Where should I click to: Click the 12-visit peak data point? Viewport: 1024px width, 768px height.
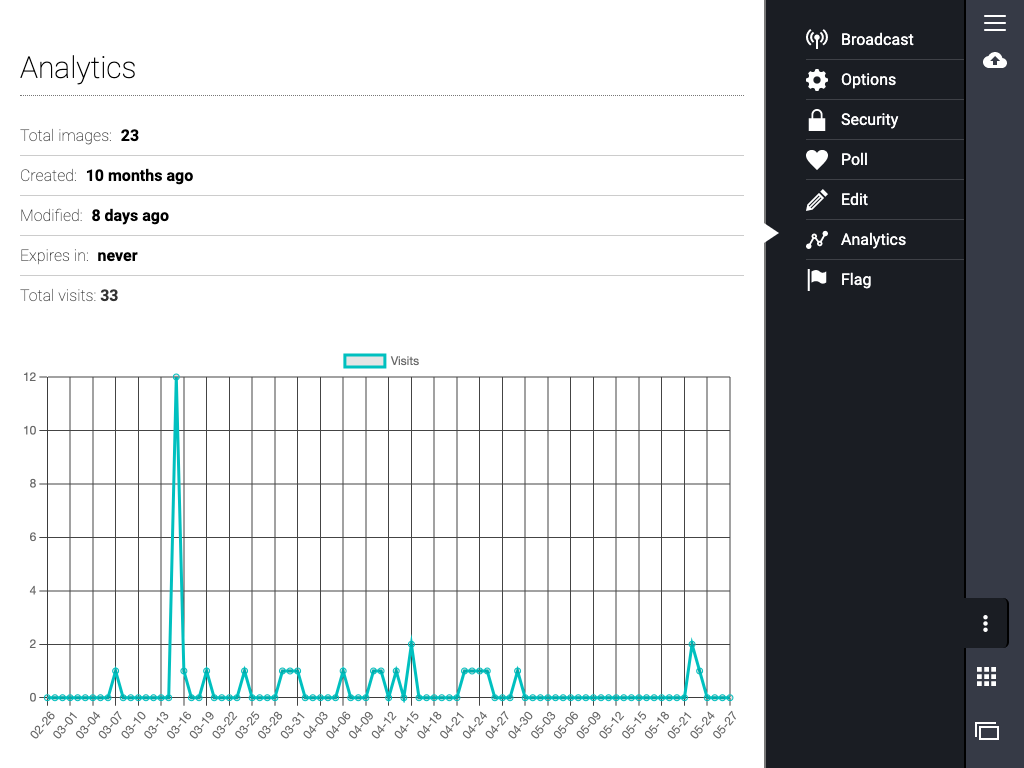pos(176,377)
